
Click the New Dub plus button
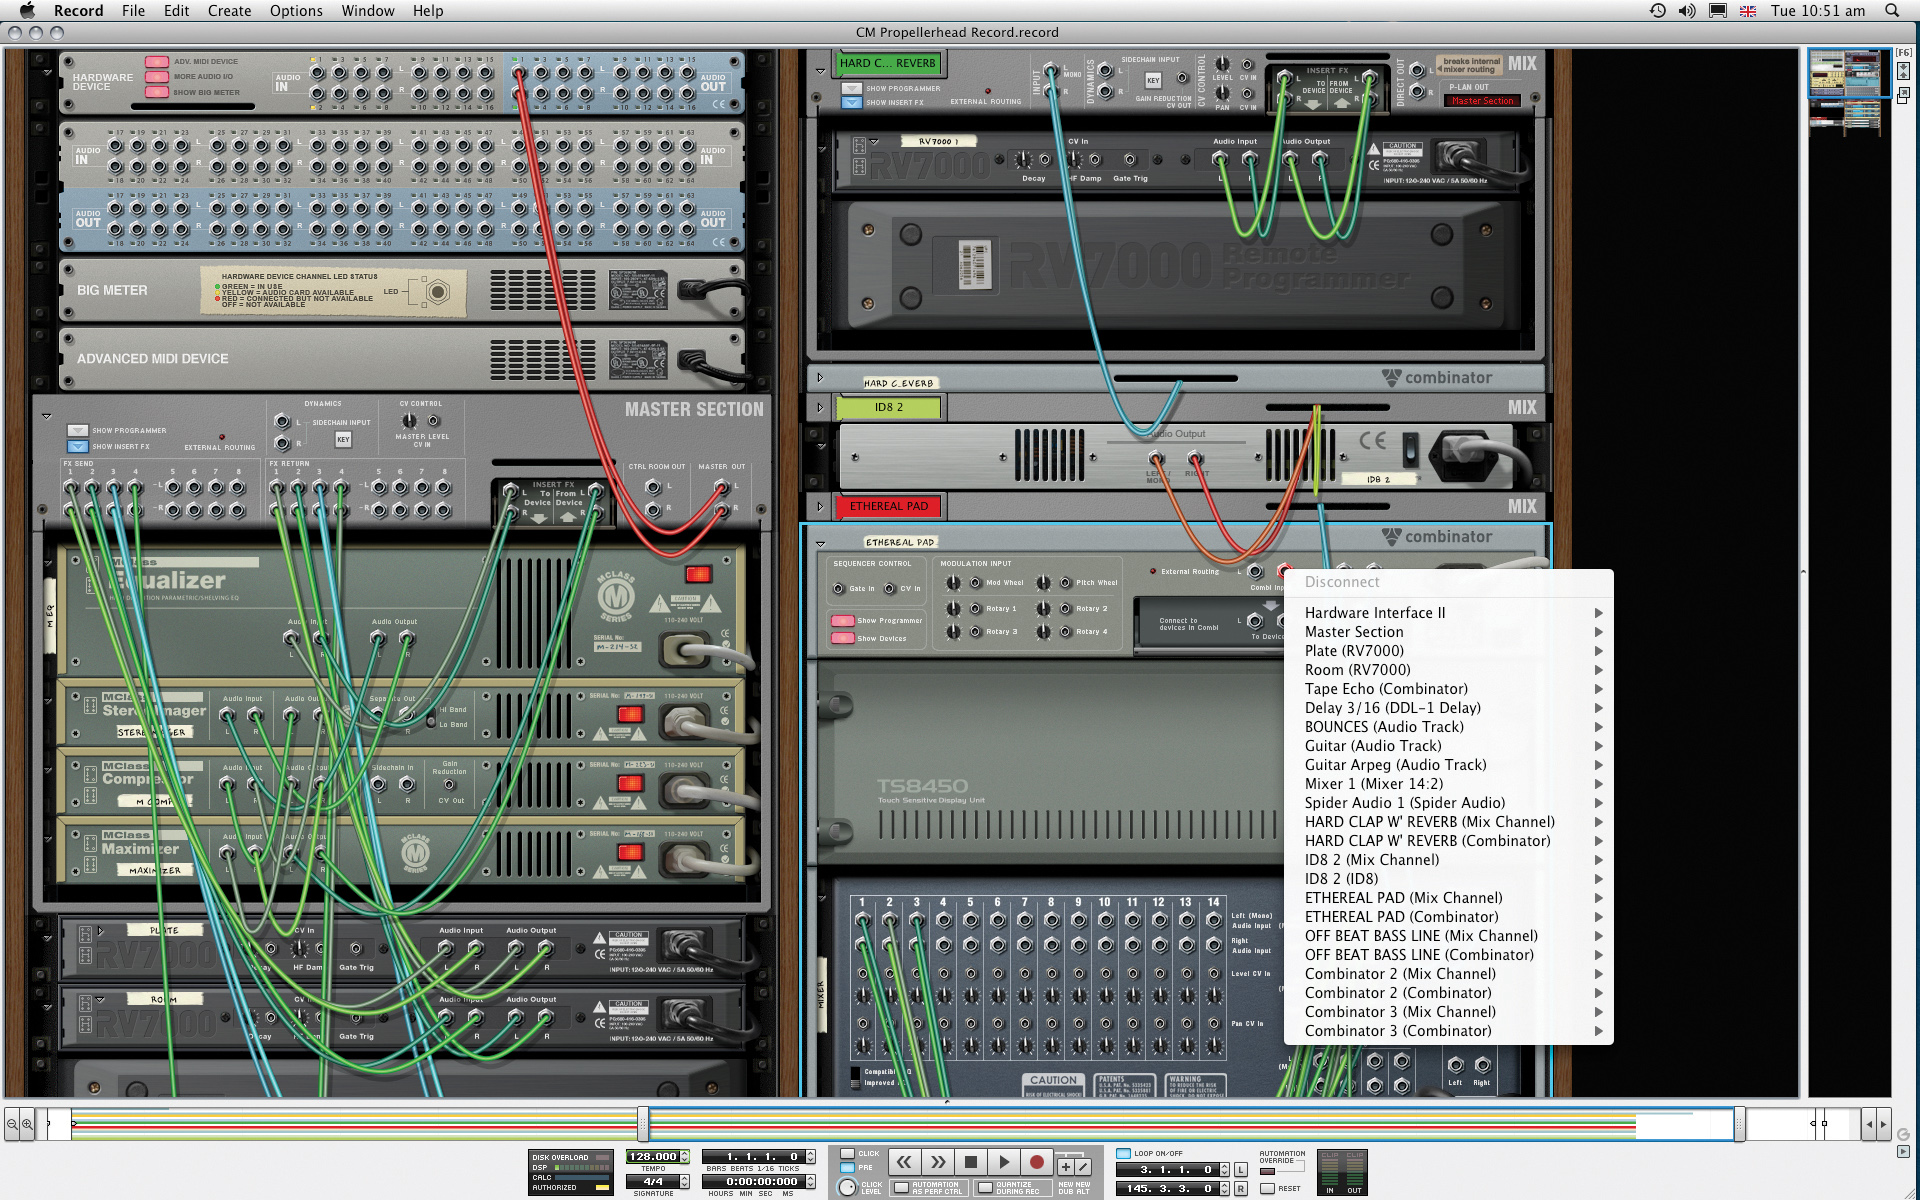(1065, 1167)
